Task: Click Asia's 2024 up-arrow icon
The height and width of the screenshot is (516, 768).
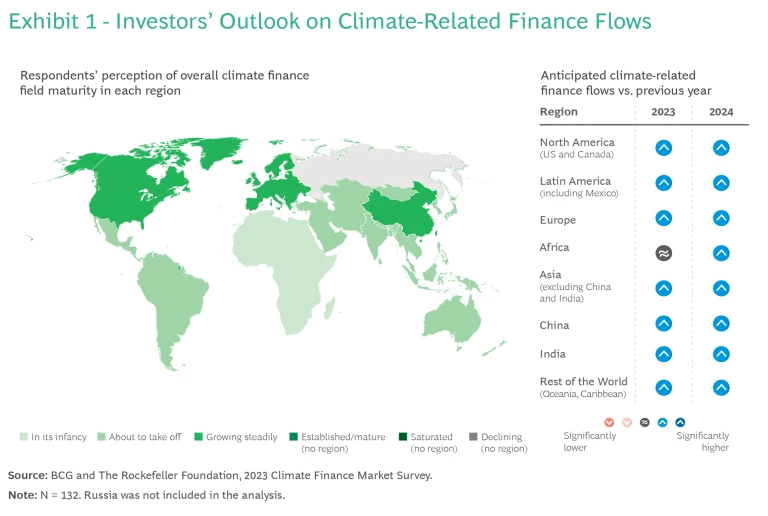Action: (721, 288)
